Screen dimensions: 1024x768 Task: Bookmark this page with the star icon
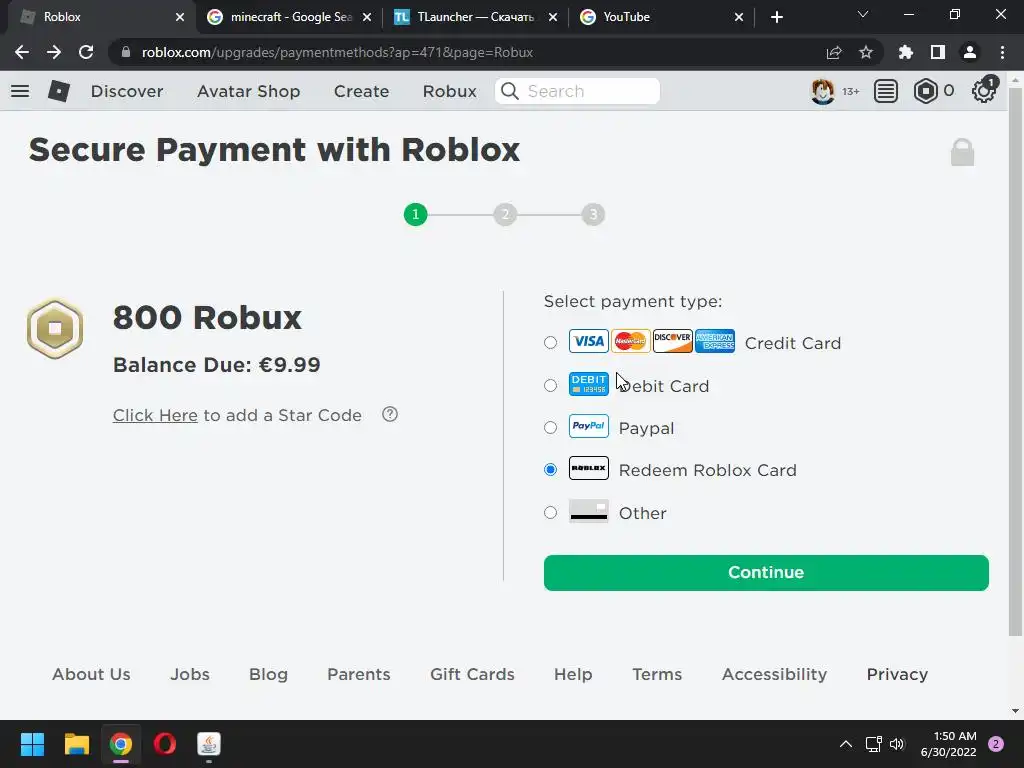click(x=865, y=52)
